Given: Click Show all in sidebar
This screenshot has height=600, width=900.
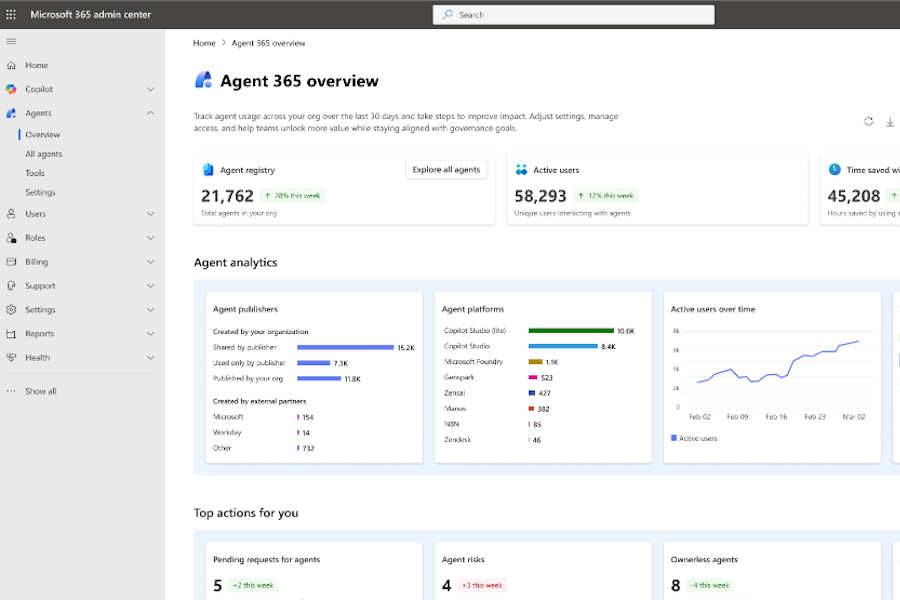Looking at the screenshot, I should pyautogui.click(x=40, y=391).
